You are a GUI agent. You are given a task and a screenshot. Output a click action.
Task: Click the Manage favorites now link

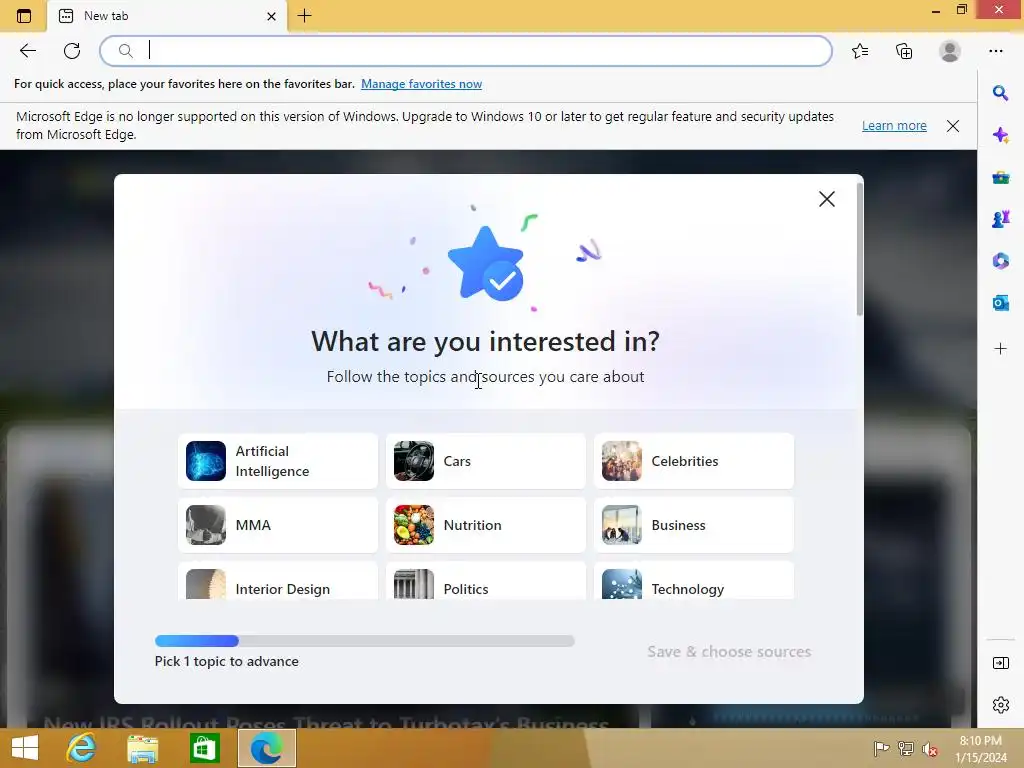(x=421, y=84)
